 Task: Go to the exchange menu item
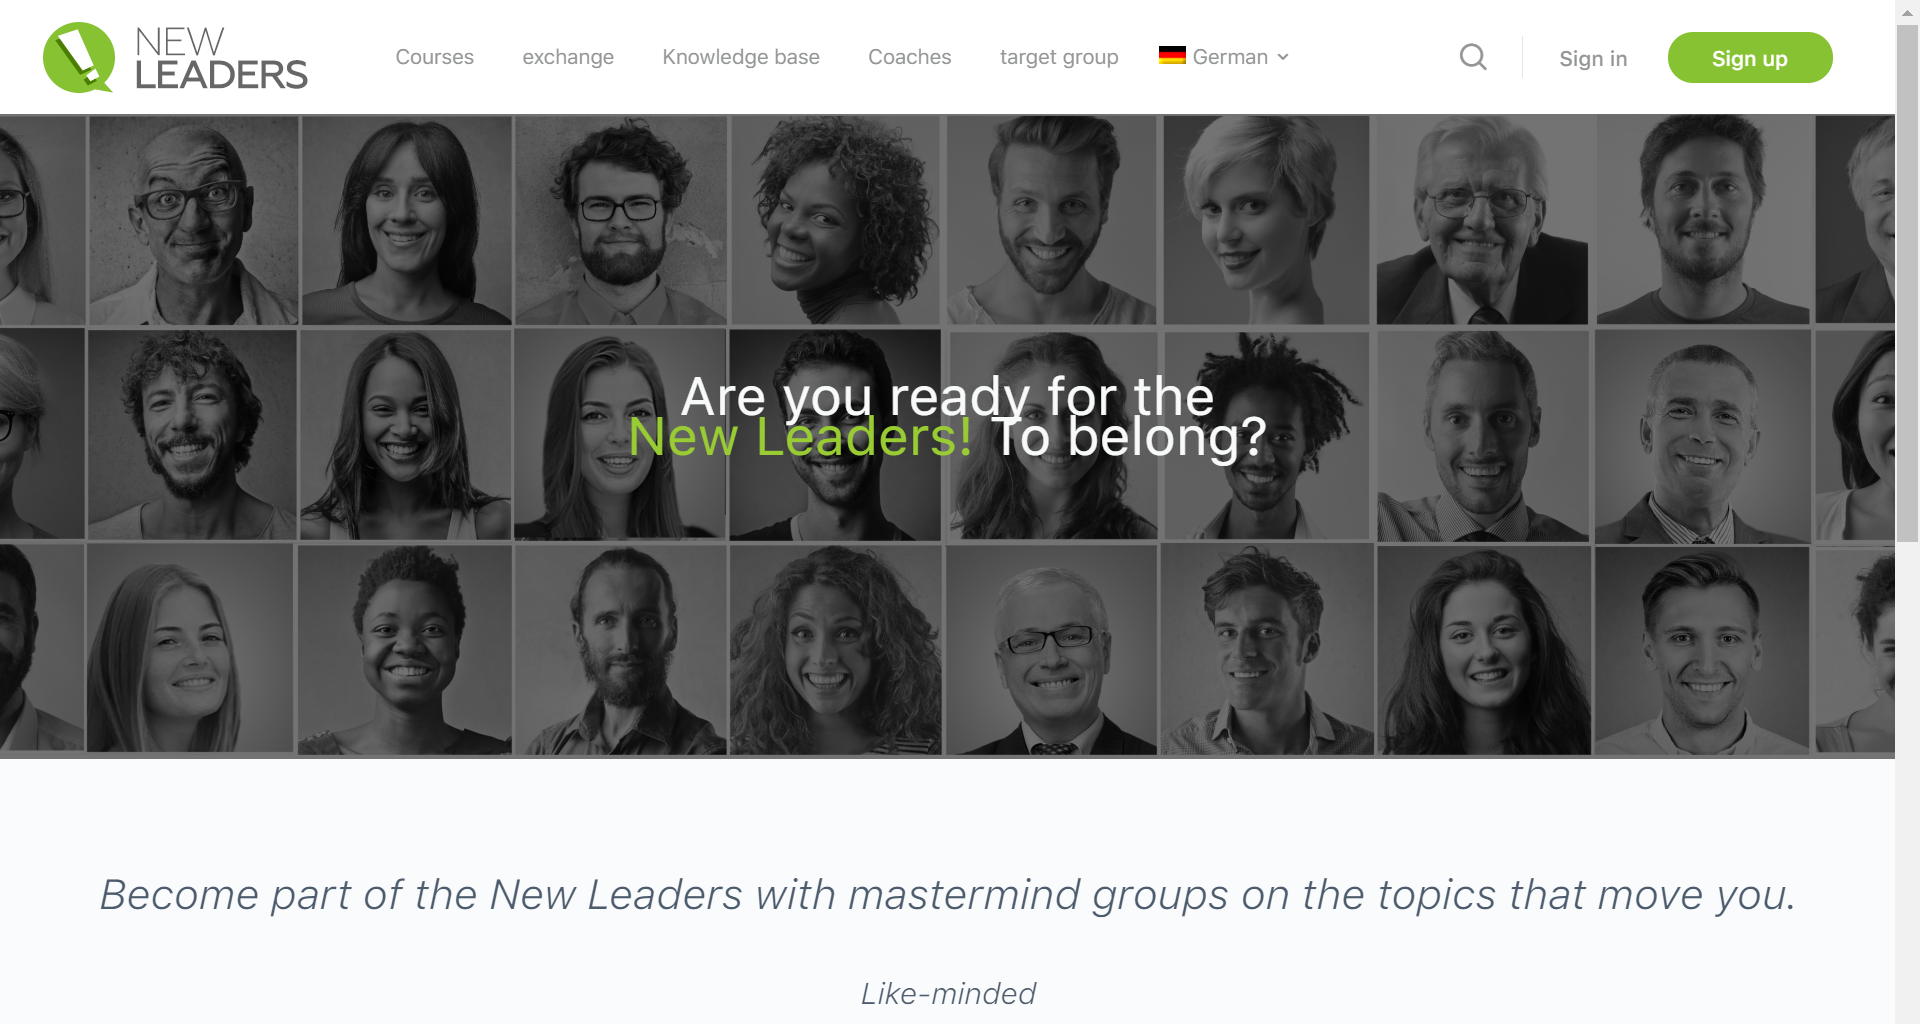pyautogui.click(x=568, y=57)
